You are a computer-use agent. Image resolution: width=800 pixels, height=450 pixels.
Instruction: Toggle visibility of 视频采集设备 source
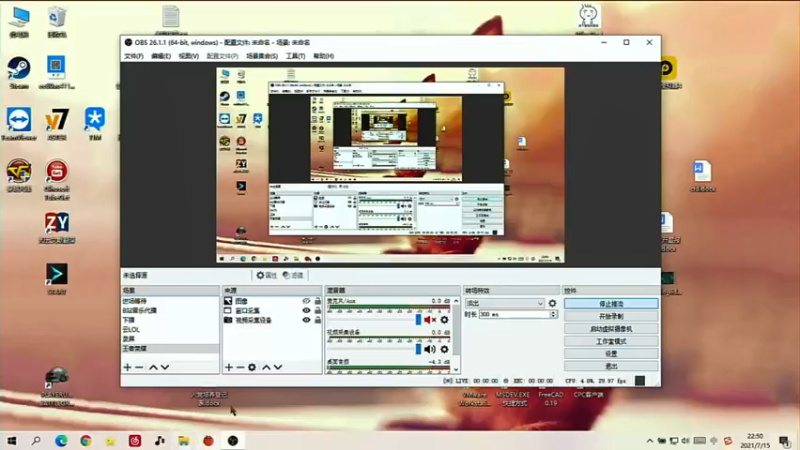tap(306, 320)
